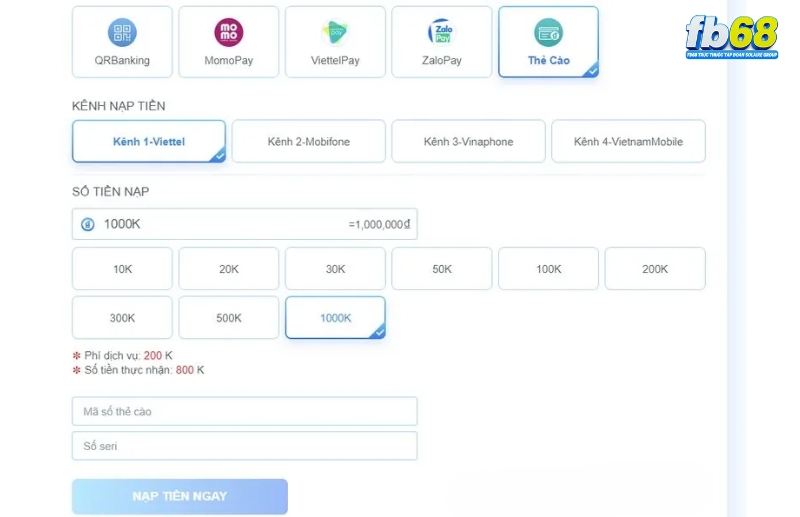Viewport: 800px width, 517px height.
Task: Click the Số seri input field
Action: click(x=244, y=446)
